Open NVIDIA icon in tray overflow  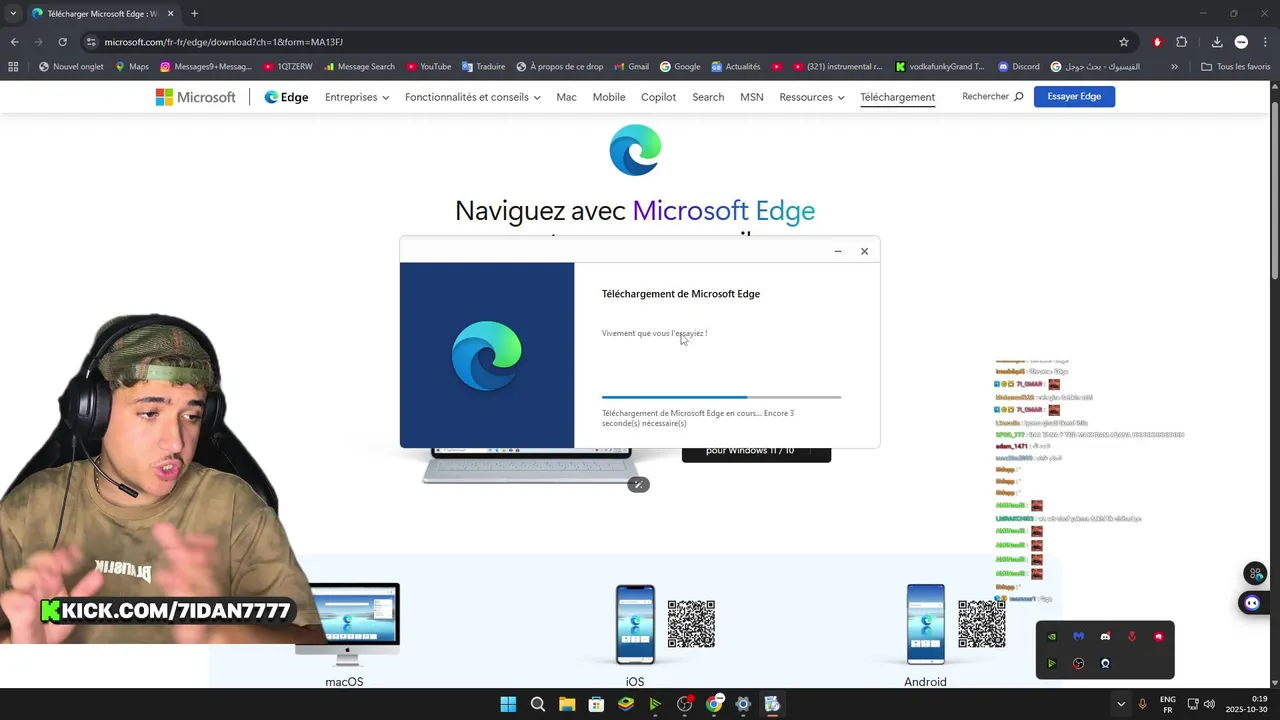pyautogui.click(x=1051, y=636)
